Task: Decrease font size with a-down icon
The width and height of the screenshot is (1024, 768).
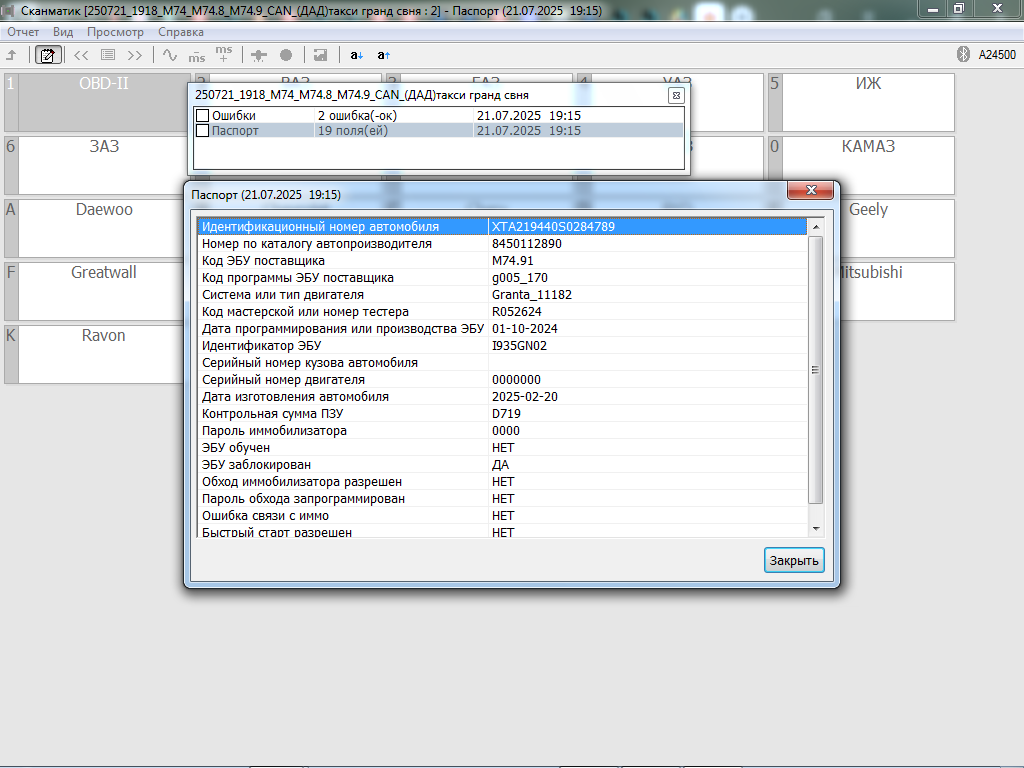Action: point(357,56)
